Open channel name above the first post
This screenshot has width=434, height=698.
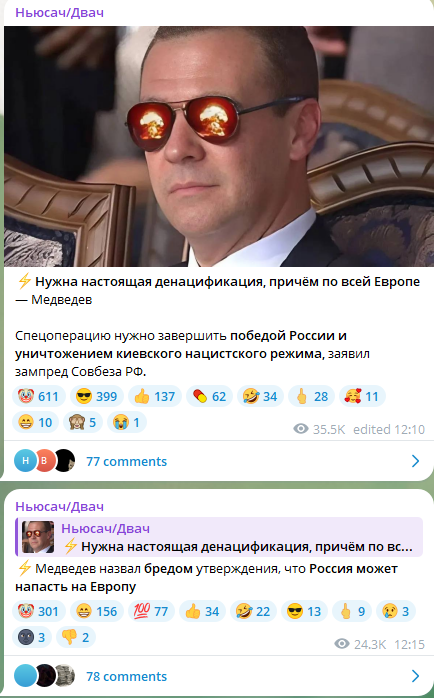pyautogui.click(x=59, y=12)
